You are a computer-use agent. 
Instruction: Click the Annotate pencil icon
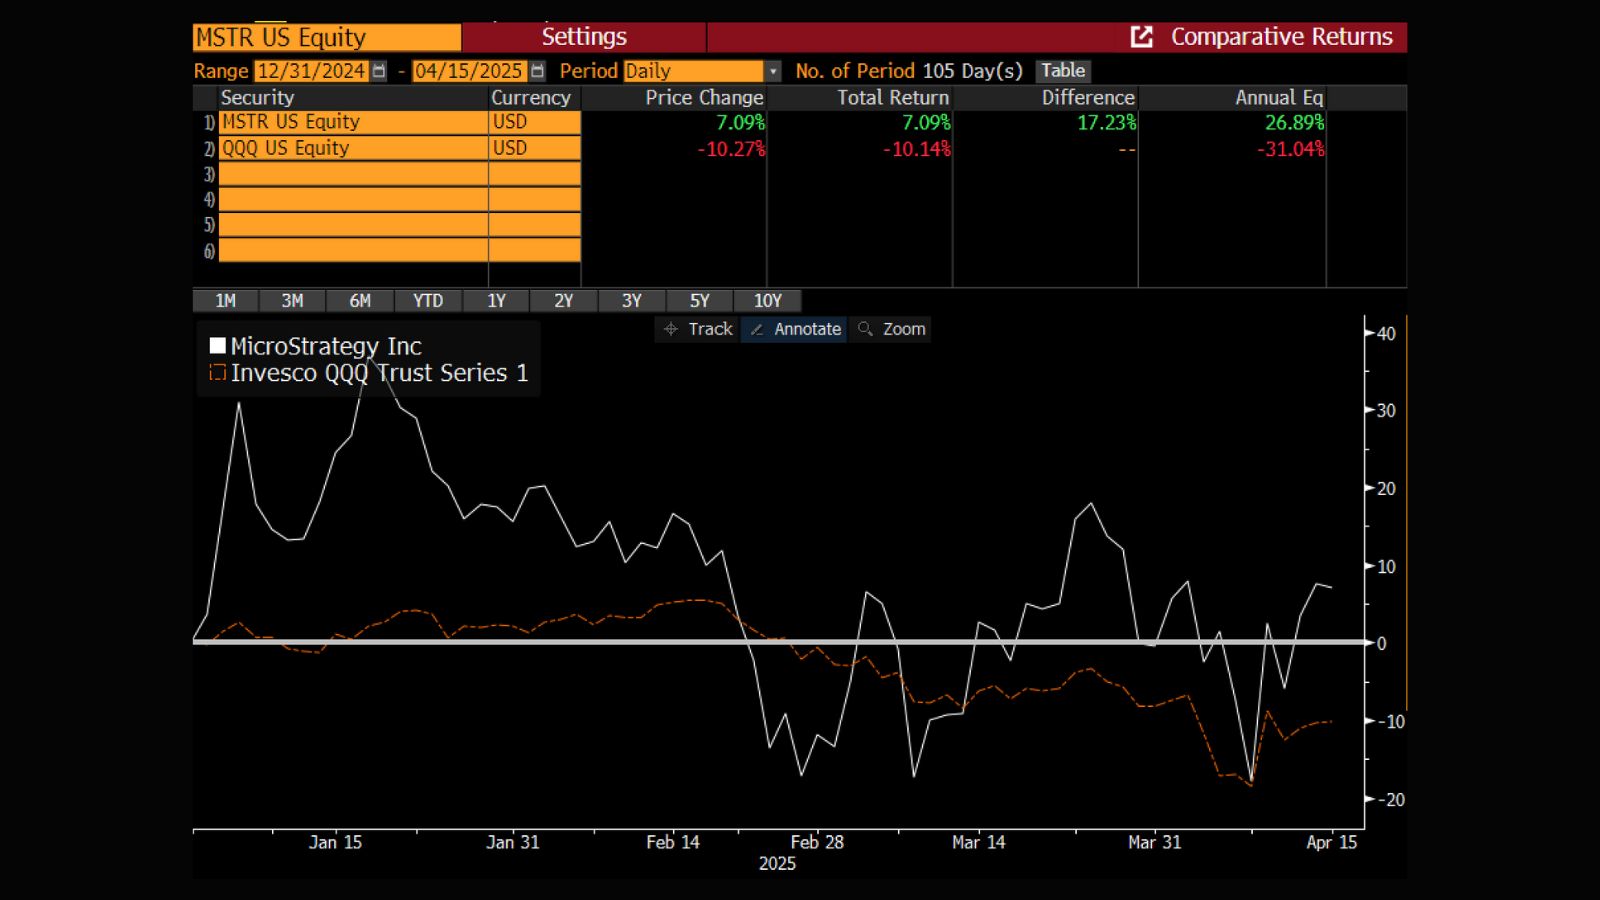tap(757, 329)
